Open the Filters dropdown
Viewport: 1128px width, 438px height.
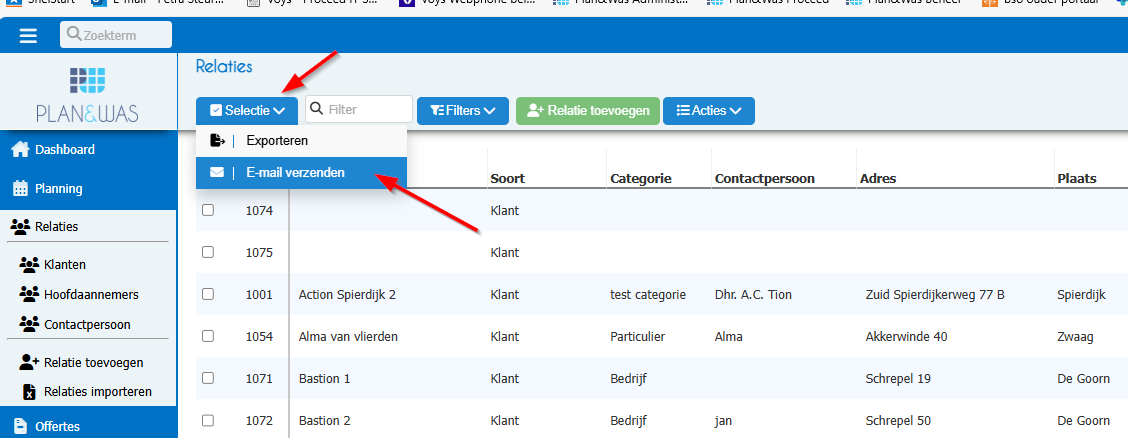(x=463, y=111)
